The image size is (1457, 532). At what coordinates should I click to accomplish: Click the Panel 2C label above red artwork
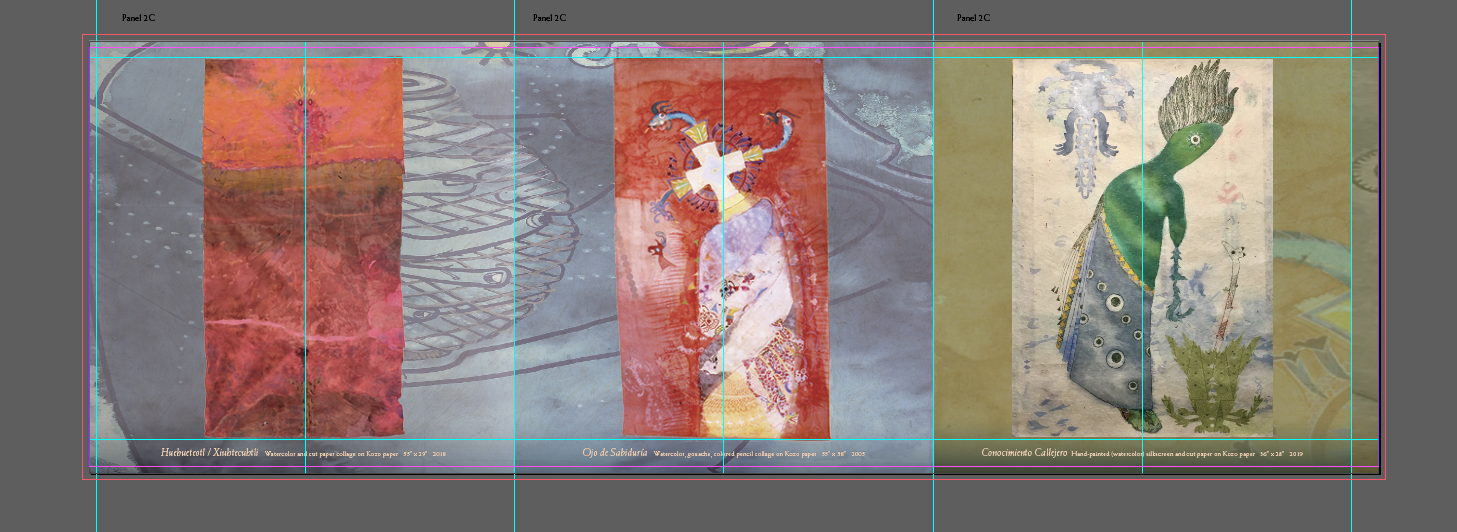(x=549, y=18)
